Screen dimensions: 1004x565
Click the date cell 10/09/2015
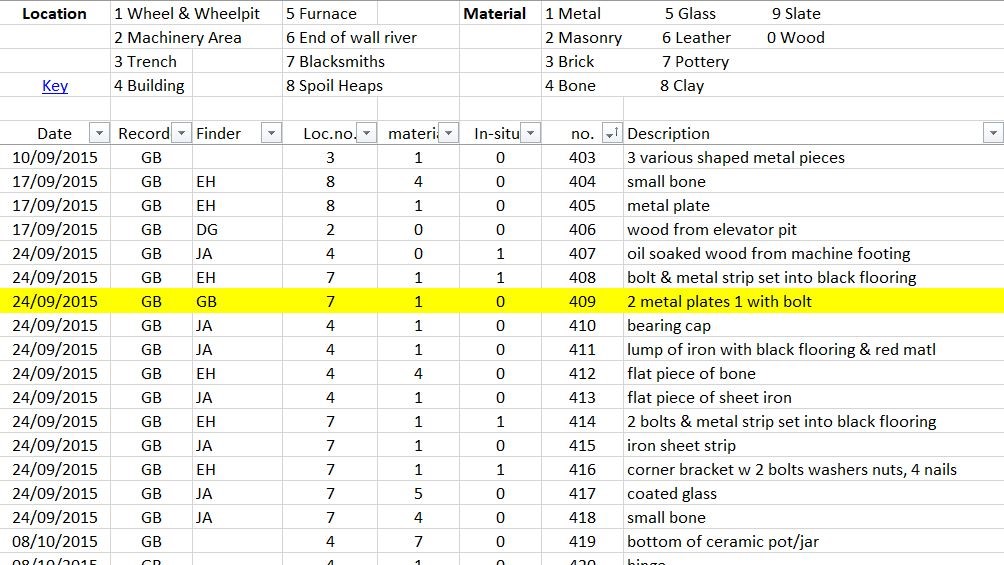pos(55,157)
